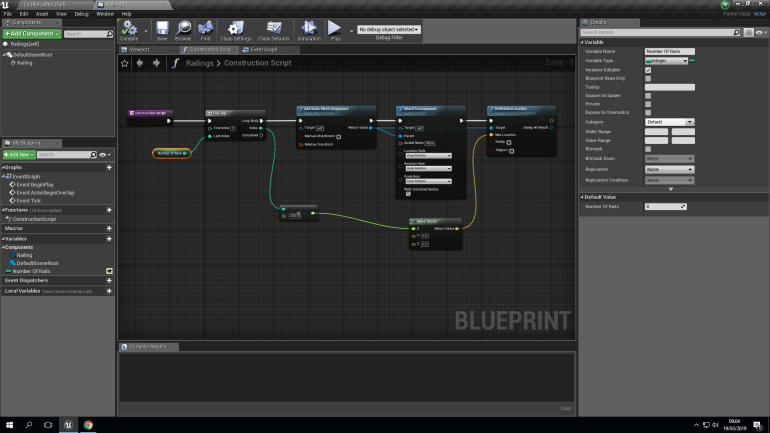This screenshot has width=770, height=433.
Task: Select Event BeginPlay in graphs list
Action: (35, 185)
